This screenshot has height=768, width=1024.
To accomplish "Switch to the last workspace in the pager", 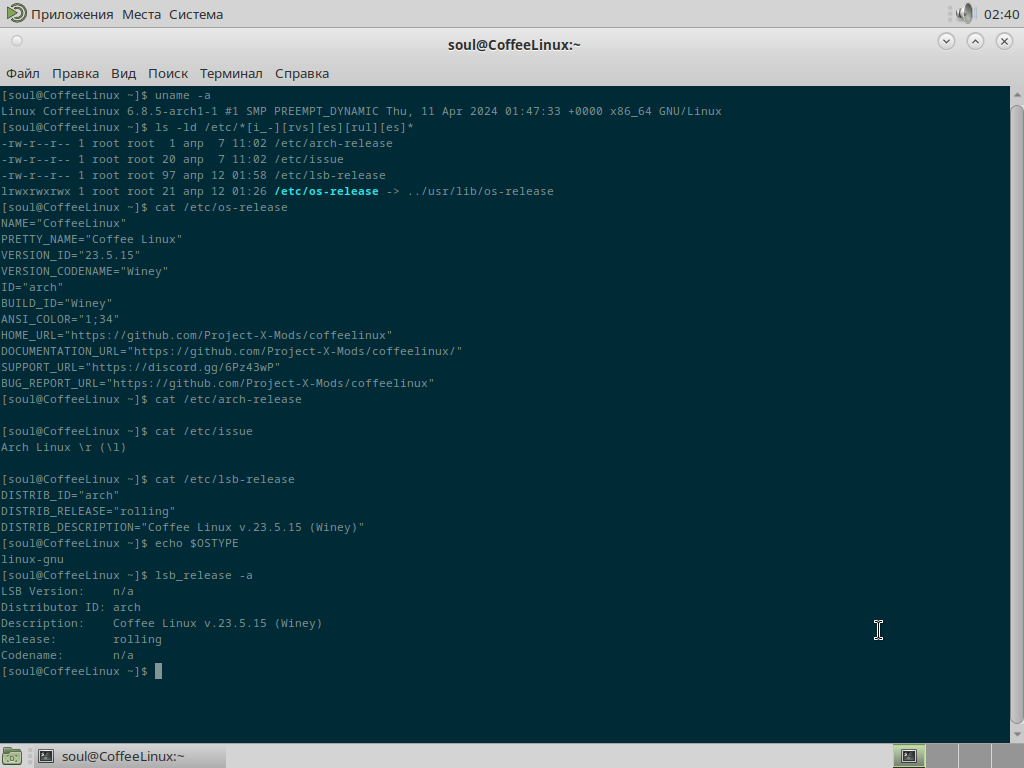I will (1007, 756).
